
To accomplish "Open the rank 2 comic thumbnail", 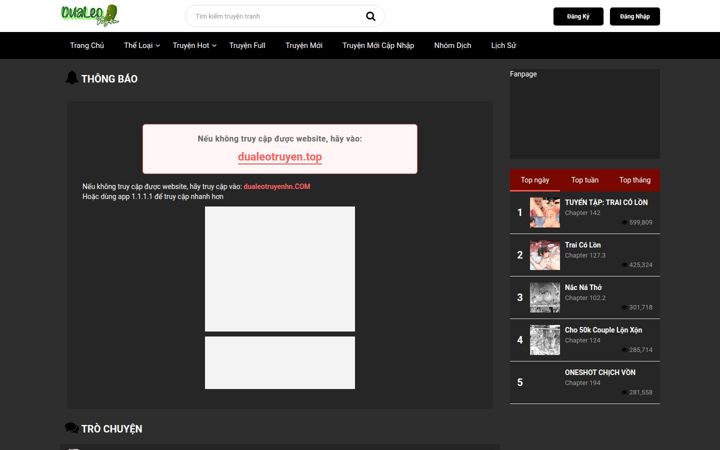I will 545,255.
